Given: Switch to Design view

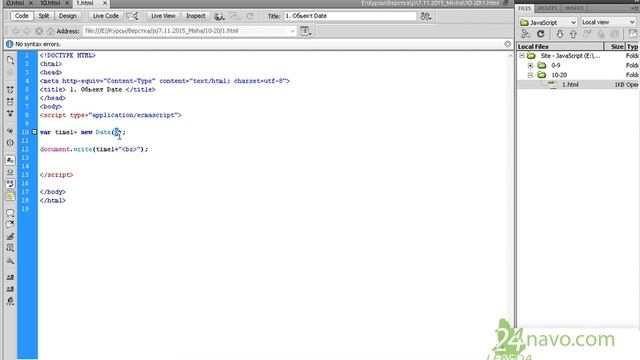Looking at the screenshot, I should point(68,16).
